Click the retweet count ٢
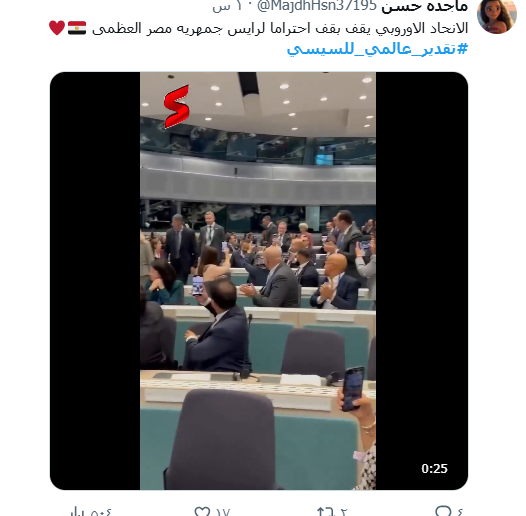526x516 pixels. pos(344,512)
